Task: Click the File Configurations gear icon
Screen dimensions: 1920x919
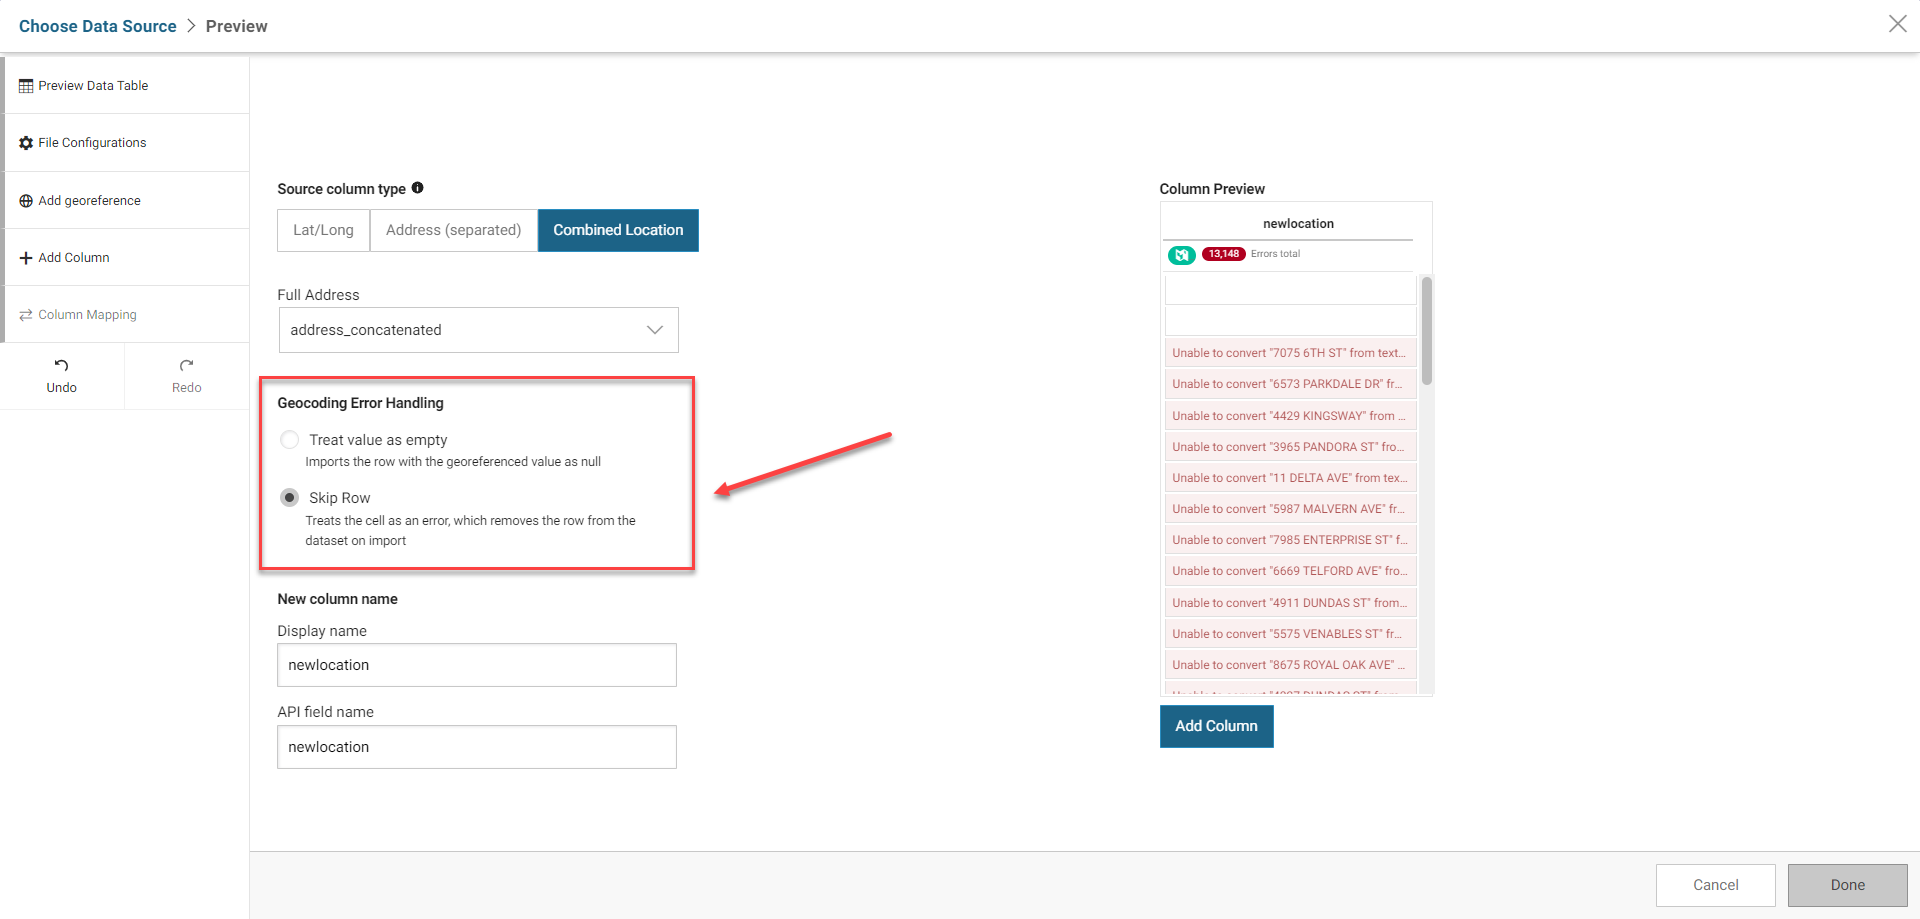Action: point(26,143)
